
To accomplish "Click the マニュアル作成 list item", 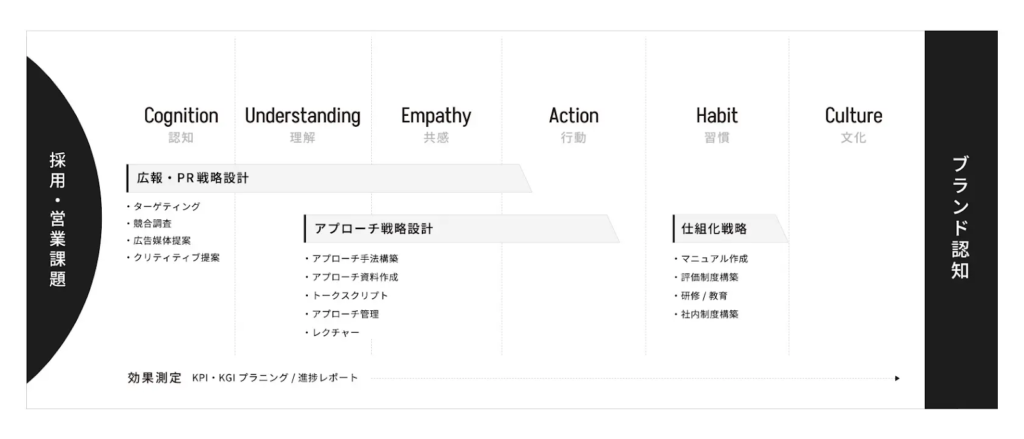I will 714,259.
